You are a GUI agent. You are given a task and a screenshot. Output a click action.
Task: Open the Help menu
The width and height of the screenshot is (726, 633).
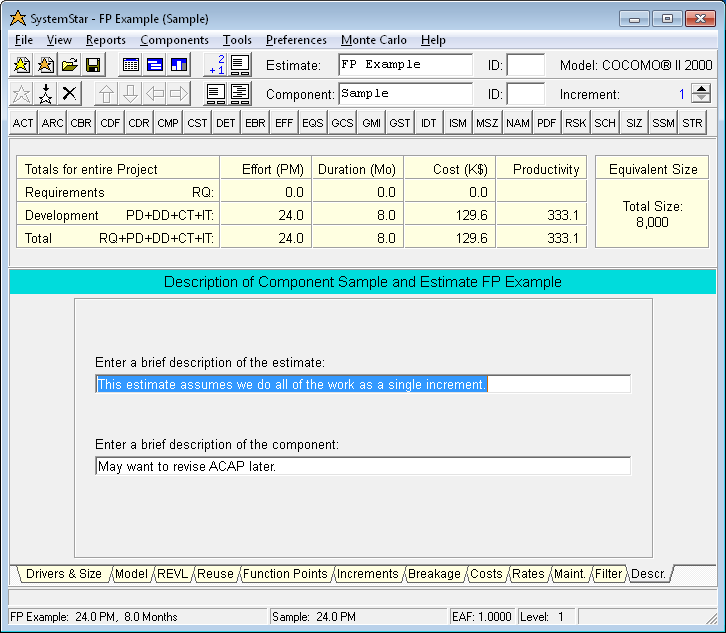(433, 40)
